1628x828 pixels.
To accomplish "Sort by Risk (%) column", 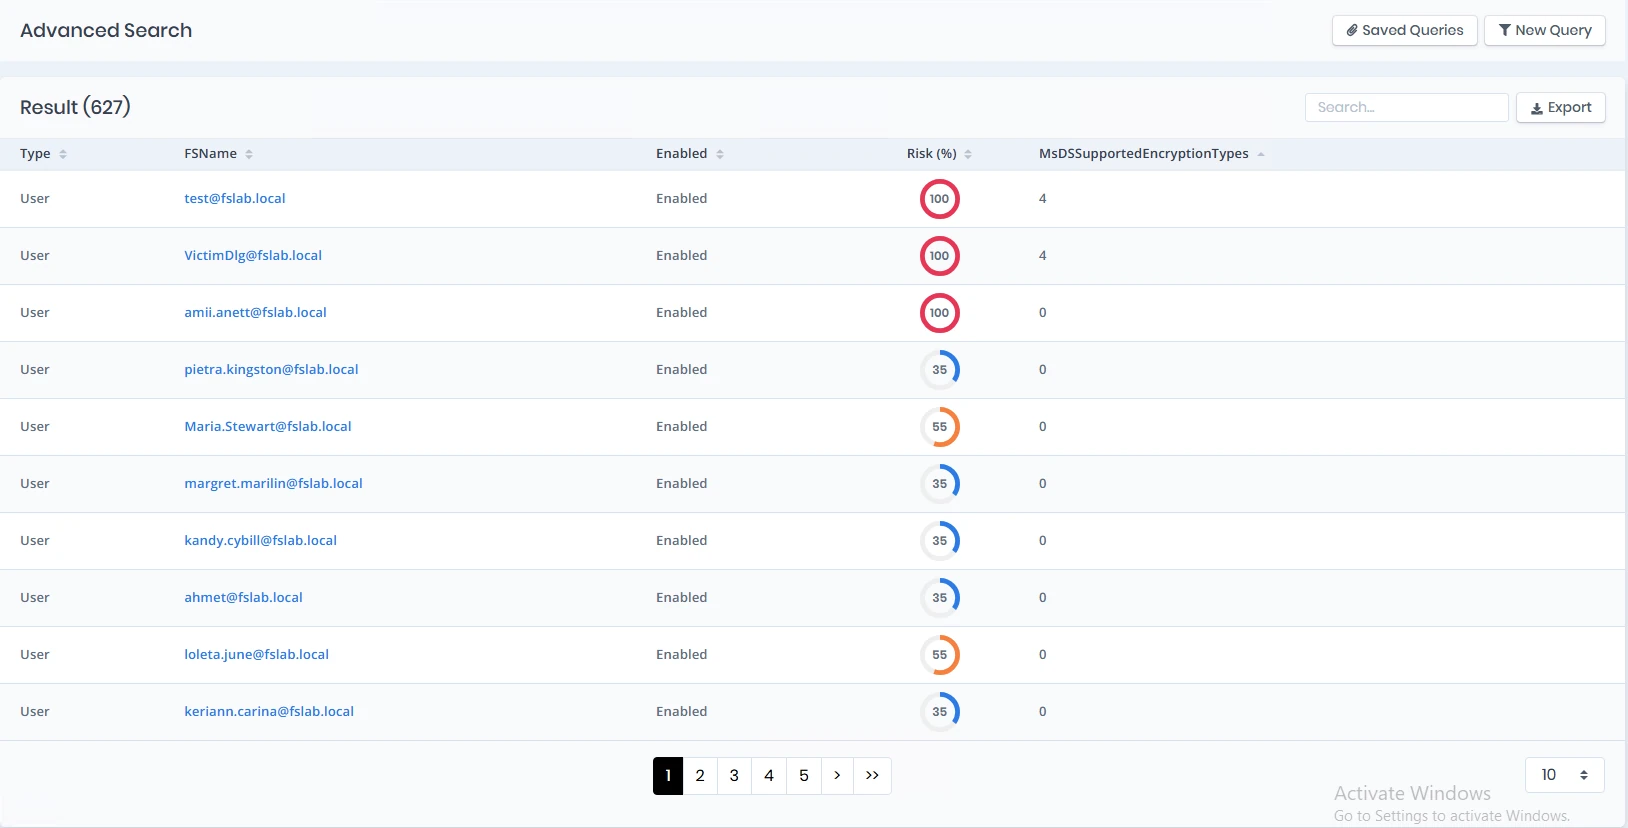I will 968,154.
